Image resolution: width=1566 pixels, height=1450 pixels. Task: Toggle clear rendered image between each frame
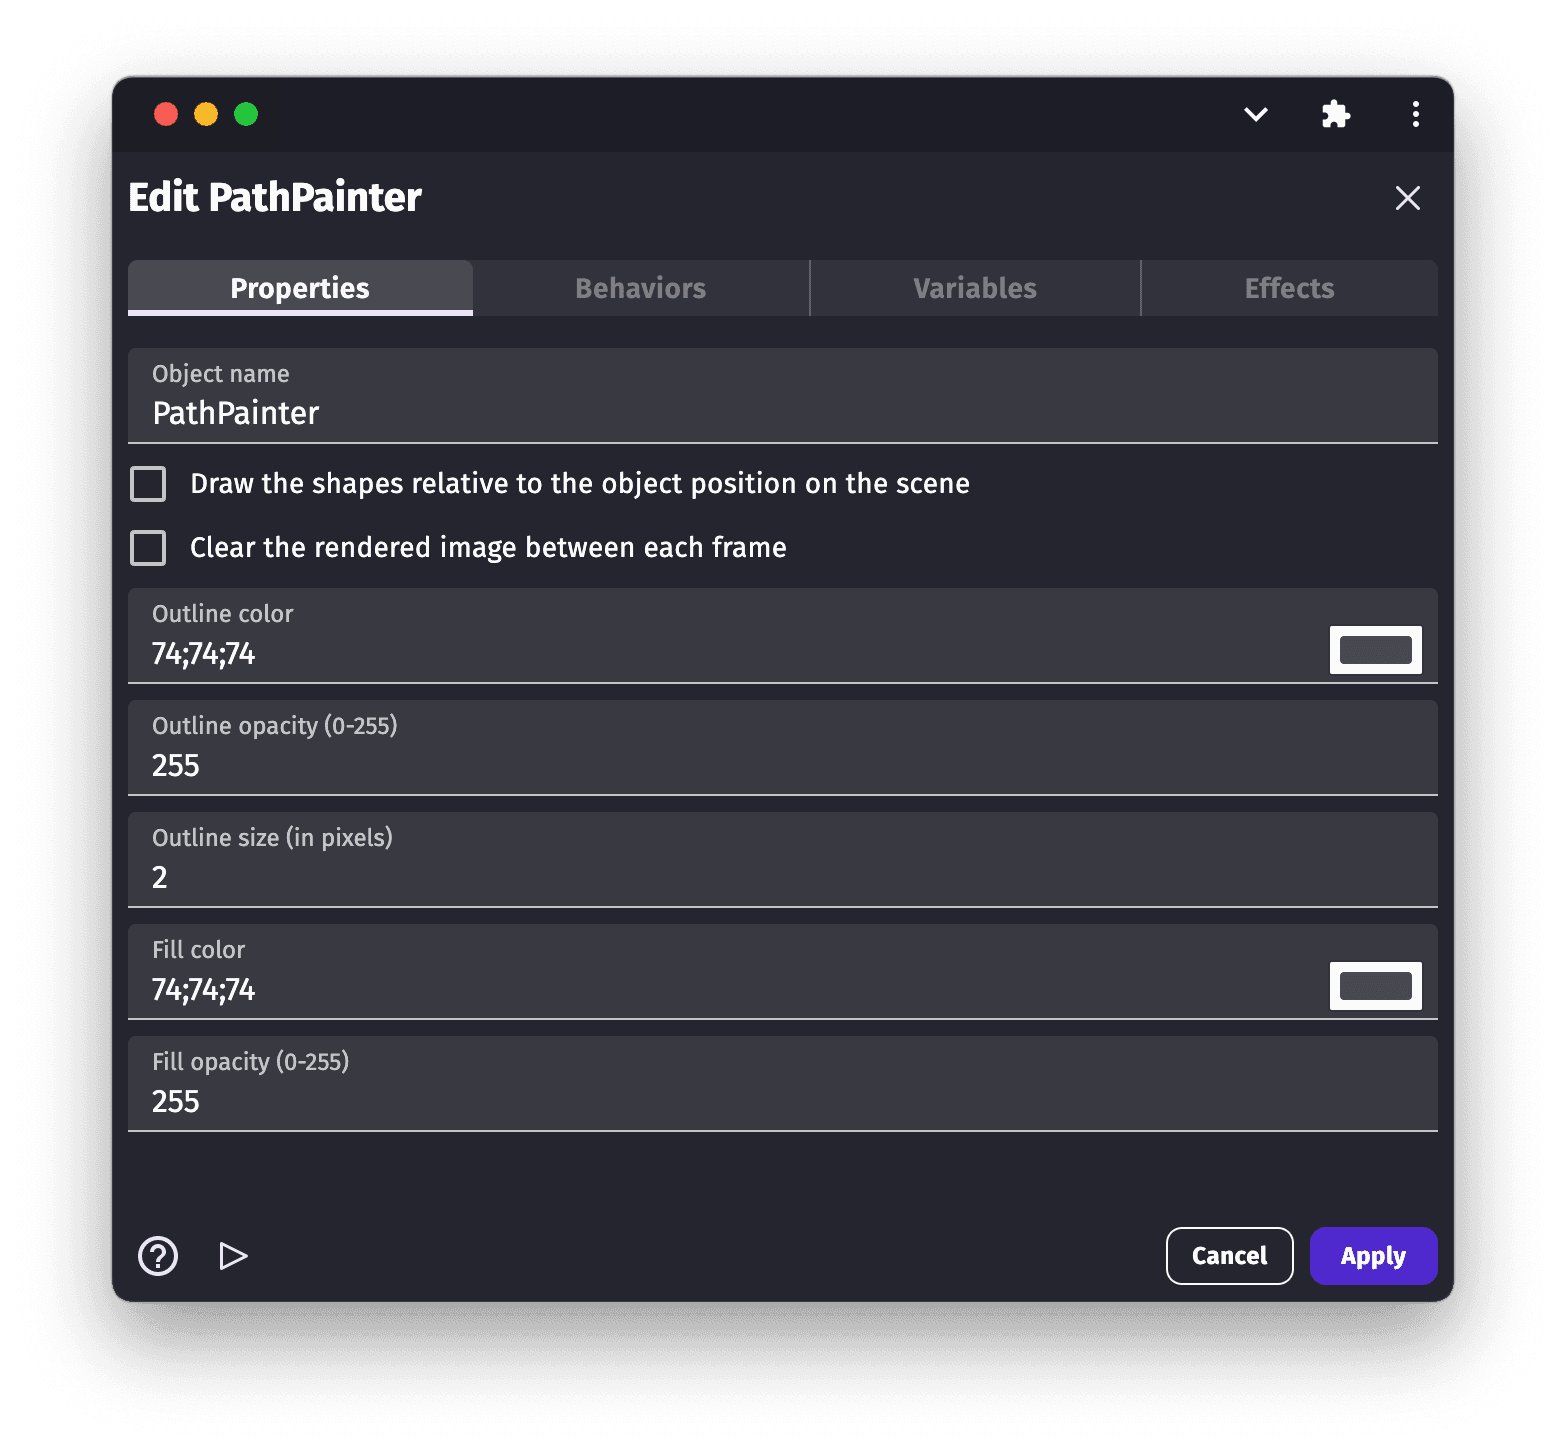click(149, 548)
